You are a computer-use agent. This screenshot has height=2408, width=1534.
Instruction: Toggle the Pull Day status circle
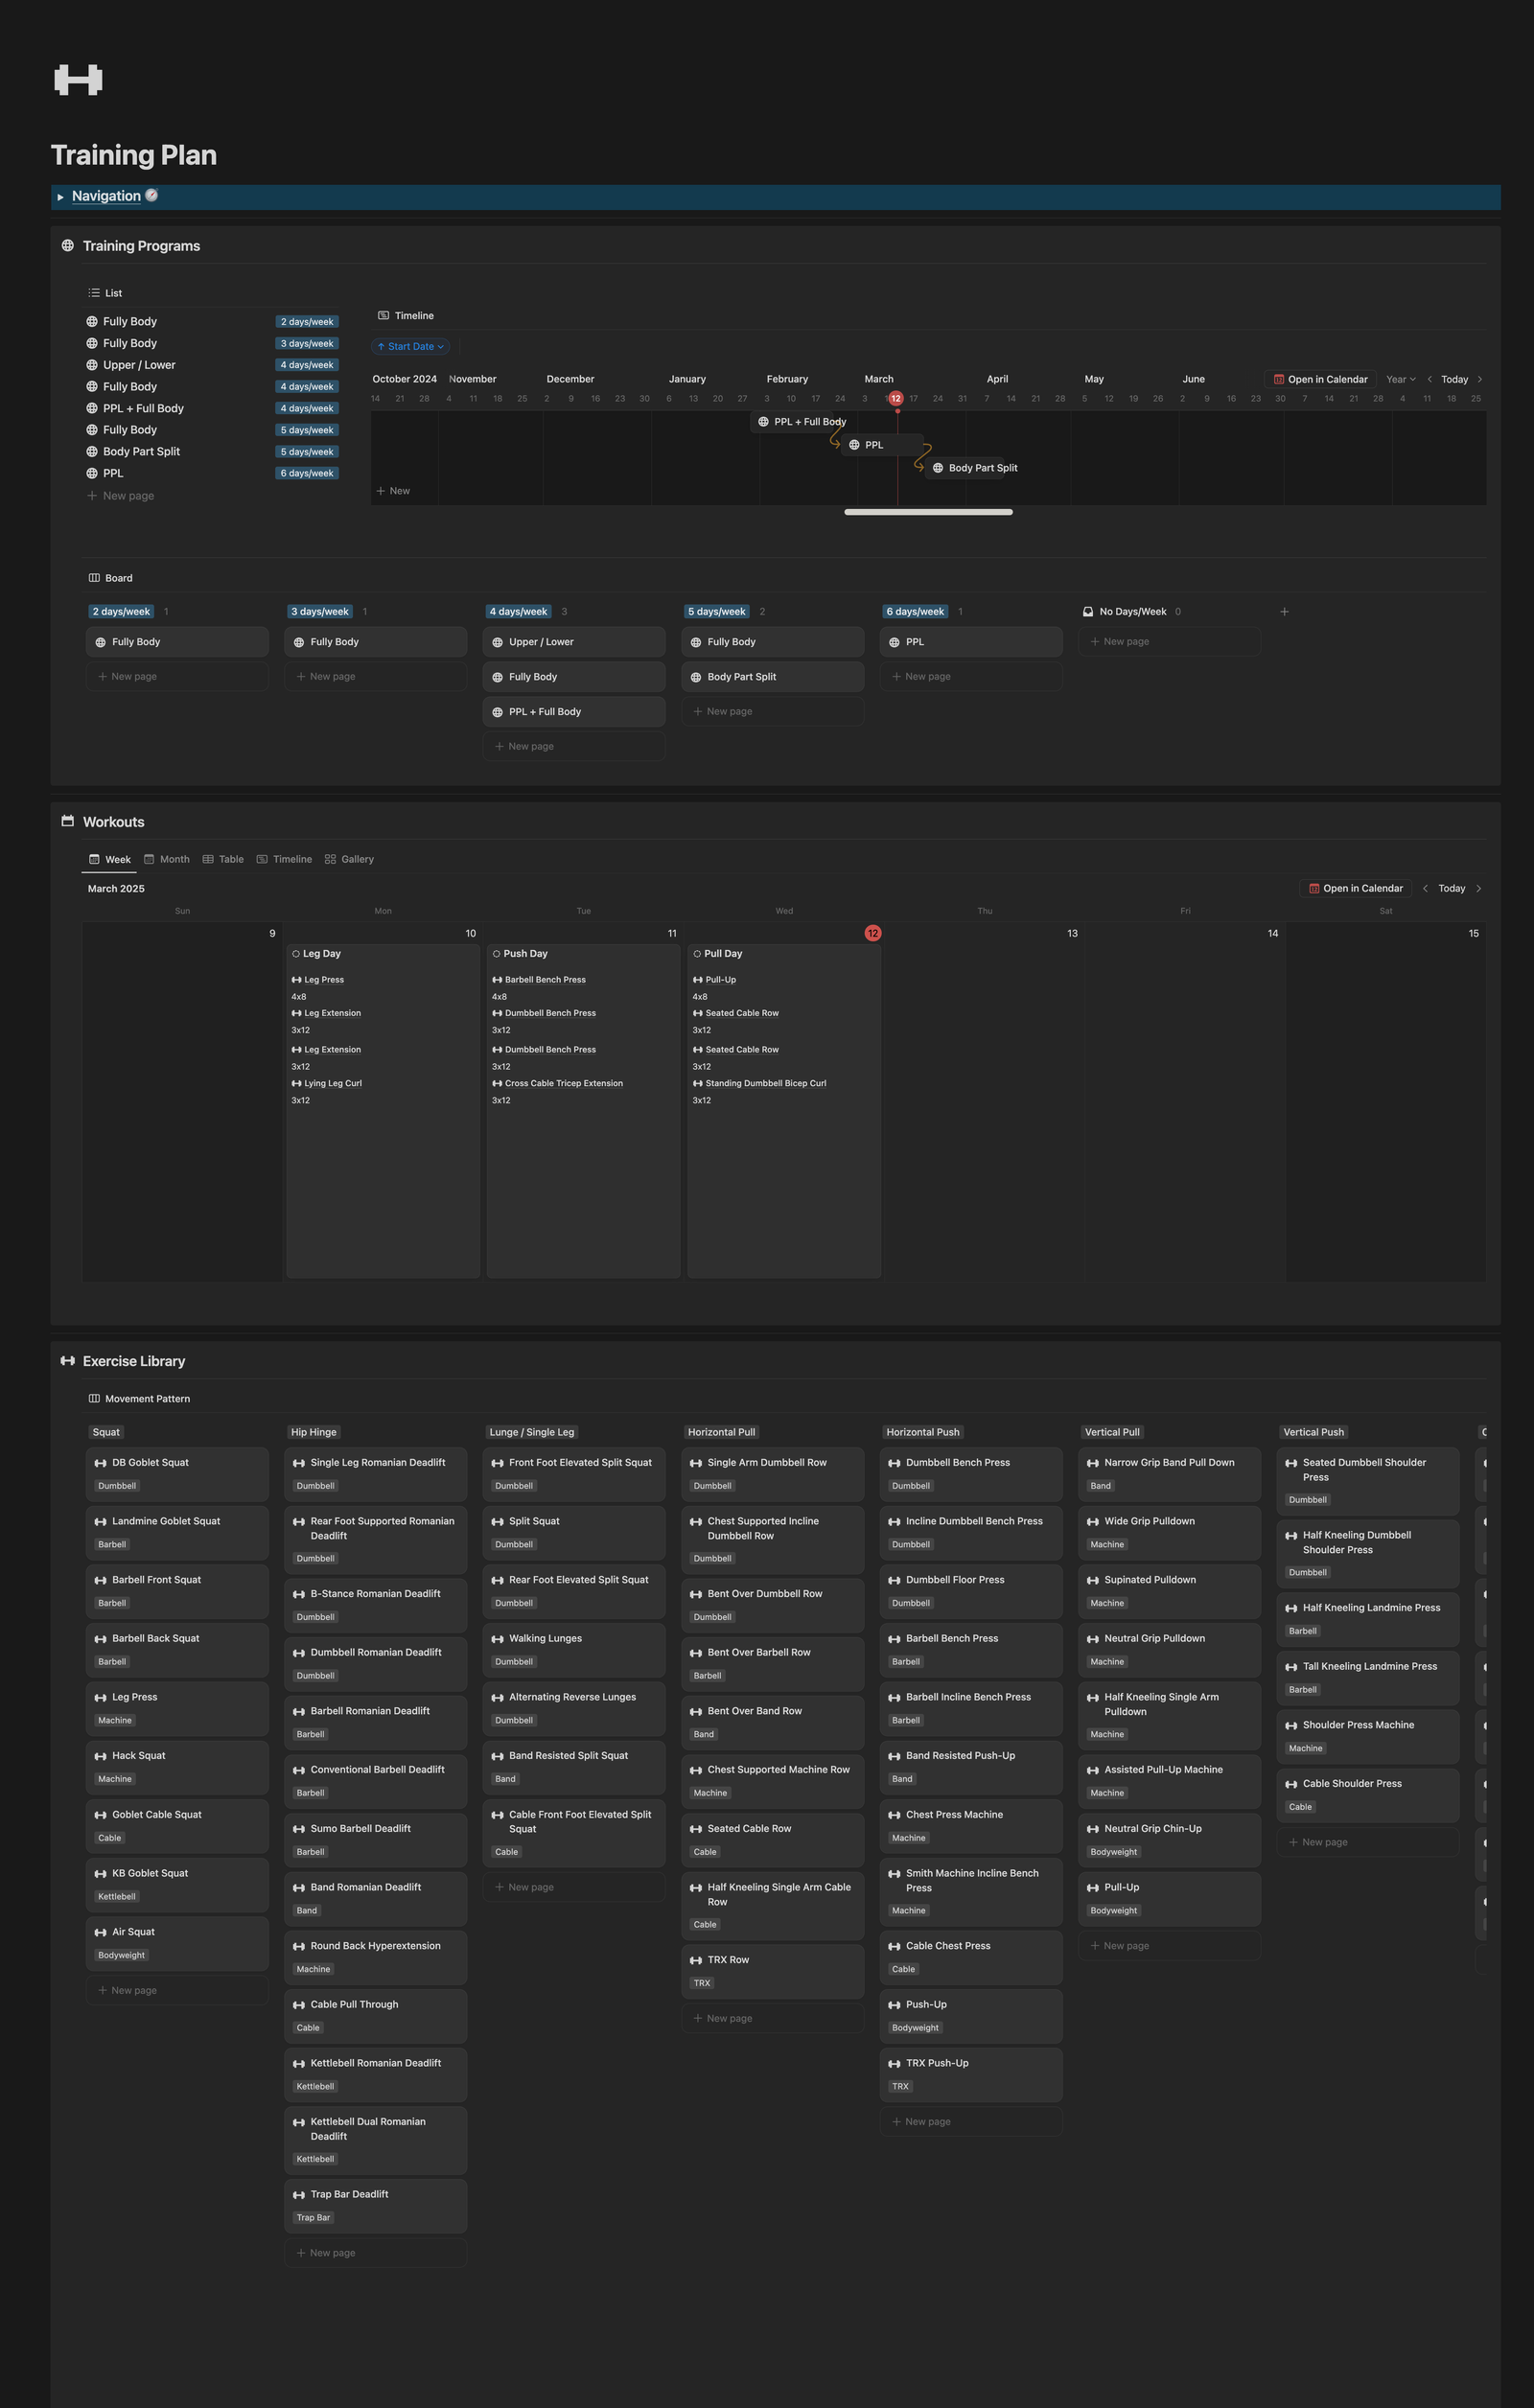click(x=697, y=954)
